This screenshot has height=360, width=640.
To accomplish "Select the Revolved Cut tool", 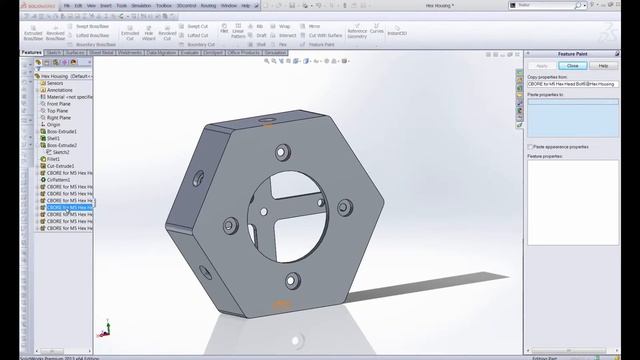I will point(167,33).
